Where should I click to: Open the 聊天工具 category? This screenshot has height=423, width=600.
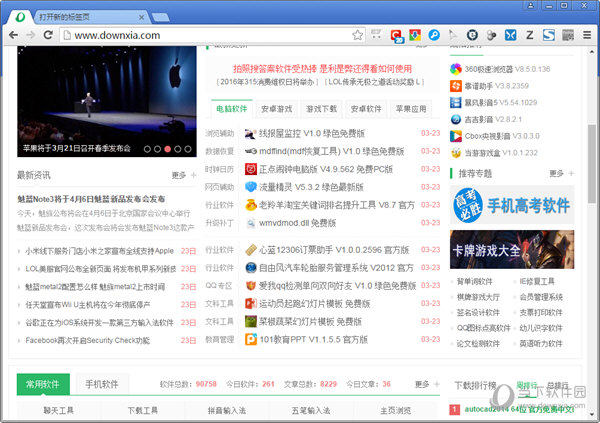pyautogui.click(x=58, y=410)
